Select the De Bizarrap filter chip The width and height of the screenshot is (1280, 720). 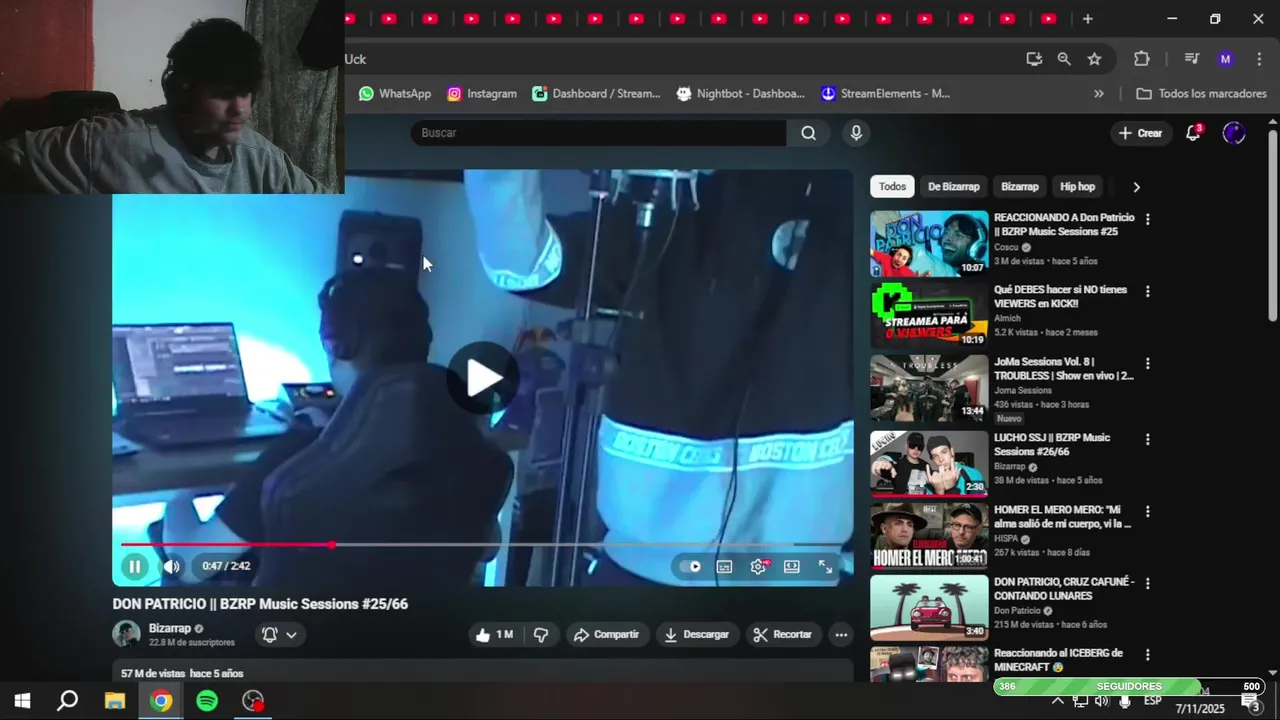coord(953,186)
